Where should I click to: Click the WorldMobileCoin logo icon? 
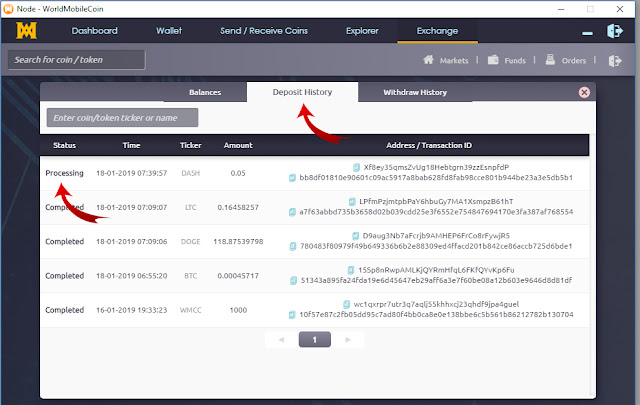[x=27, y=31]
